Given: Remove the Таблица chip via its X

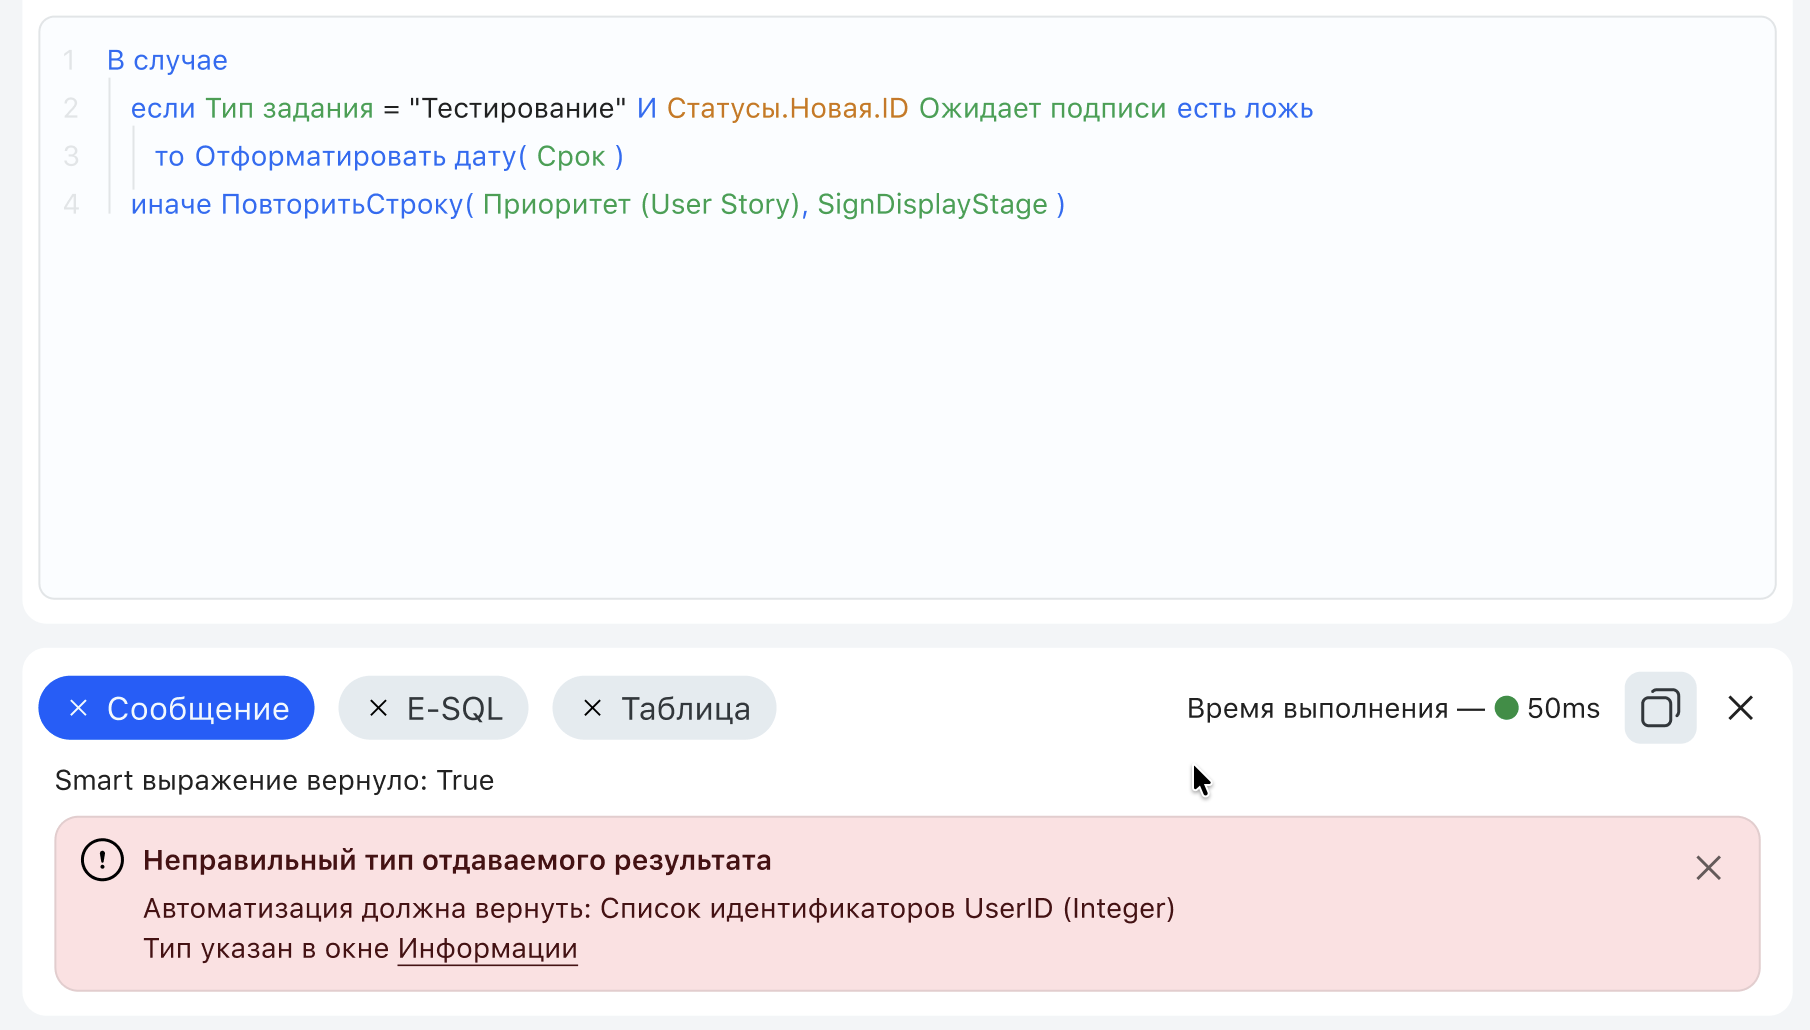Looking at the screenshot, I should tap(594, 708).
